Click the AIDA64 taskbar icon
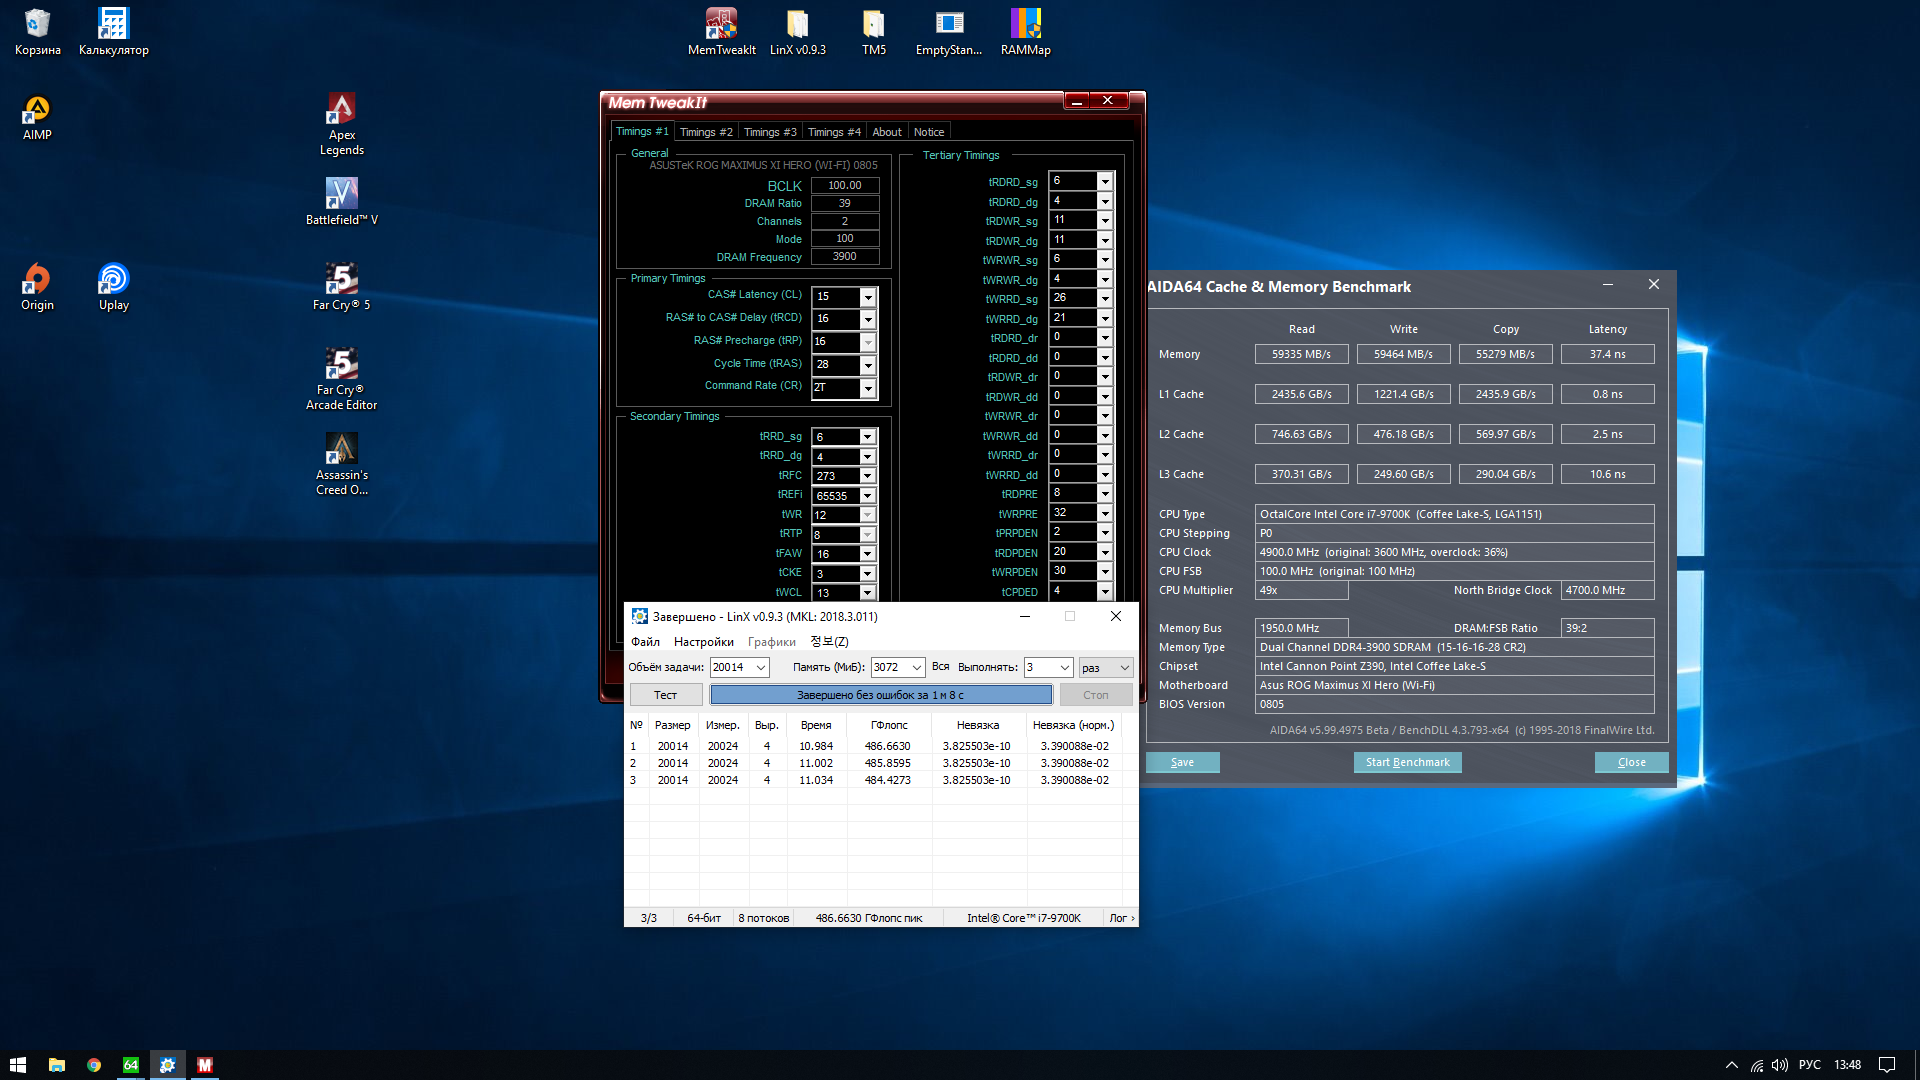This screenshot has height=1080, width=1920. pyautogui.click(x=131, y=1065)
